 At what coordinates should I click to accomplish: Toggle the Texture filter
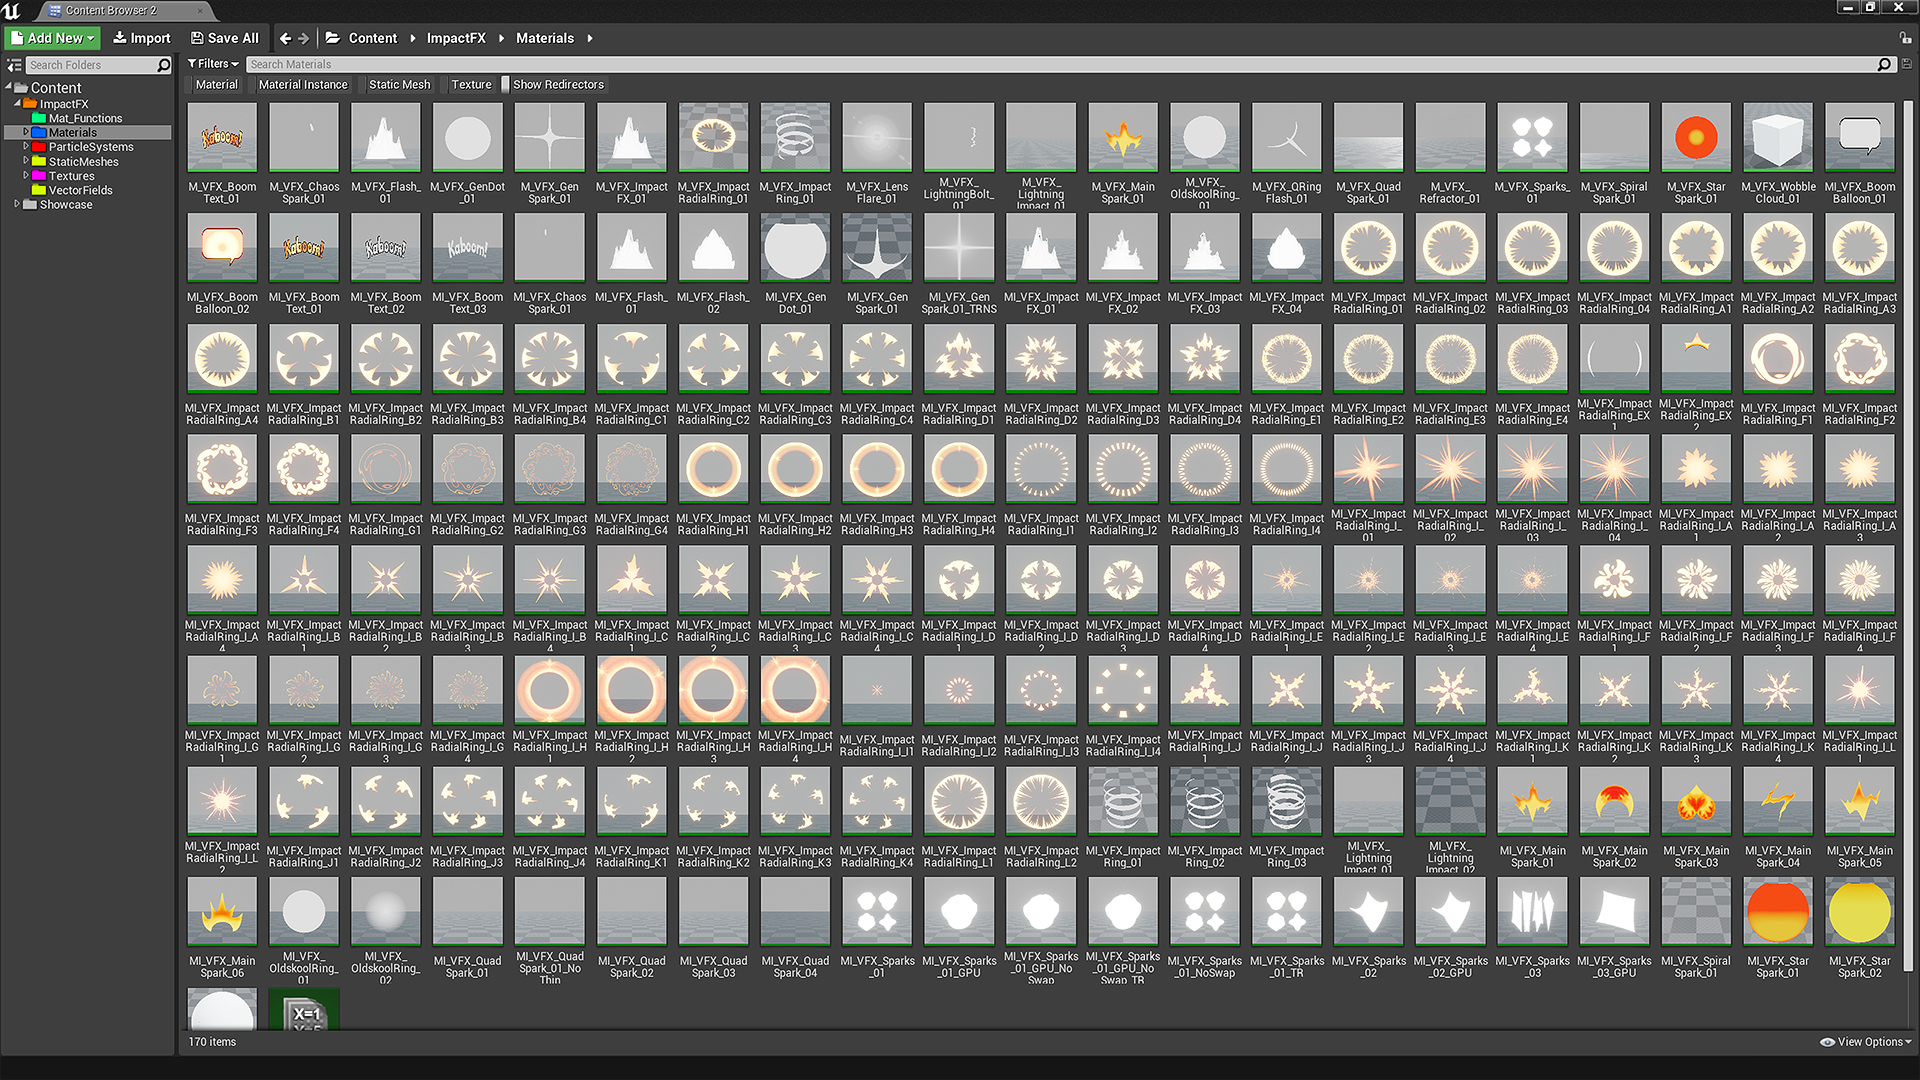(x=468, y=85)
